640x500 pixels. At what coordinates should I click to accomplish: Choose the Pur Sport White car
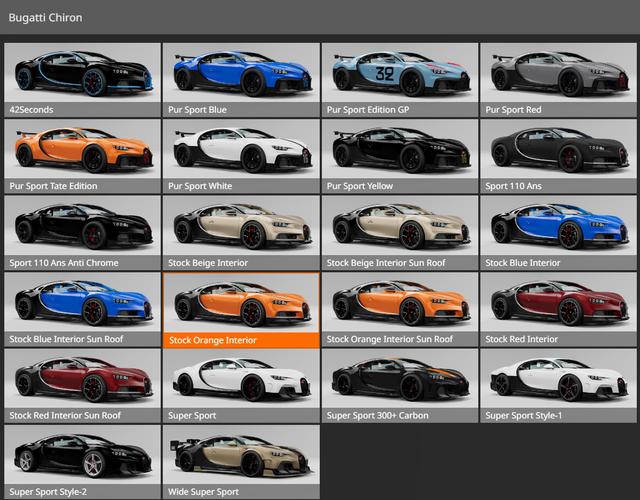[241, 156]
